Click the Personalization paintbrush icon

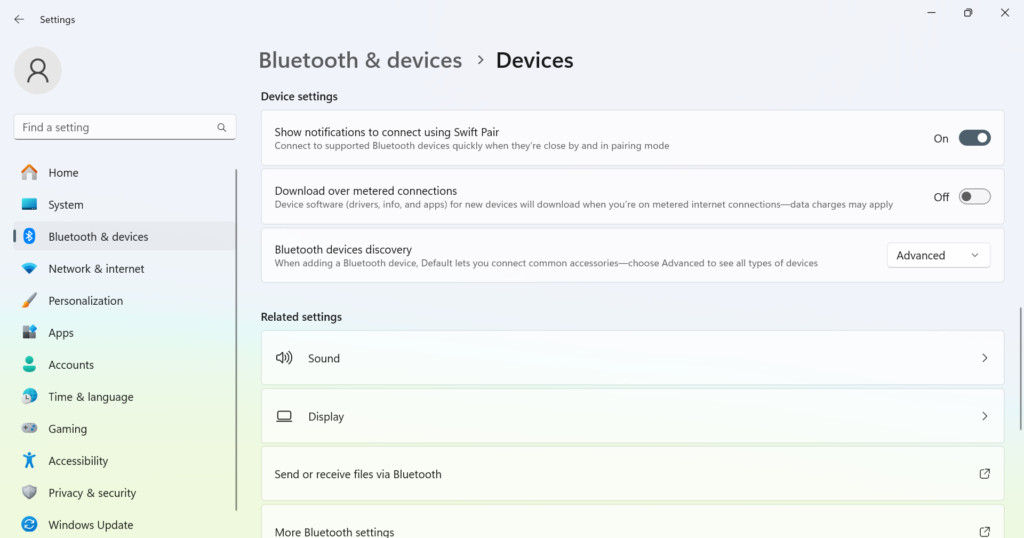tap(29, 300)
